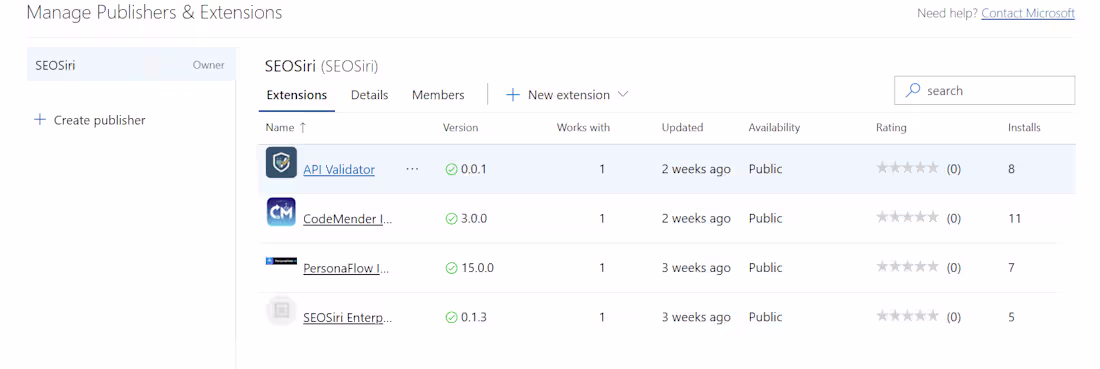Image resolution: width=1100 pixels, height=369 pixels.
Task: Click the plus icon for New extension
Action: [x=513, y=95]
